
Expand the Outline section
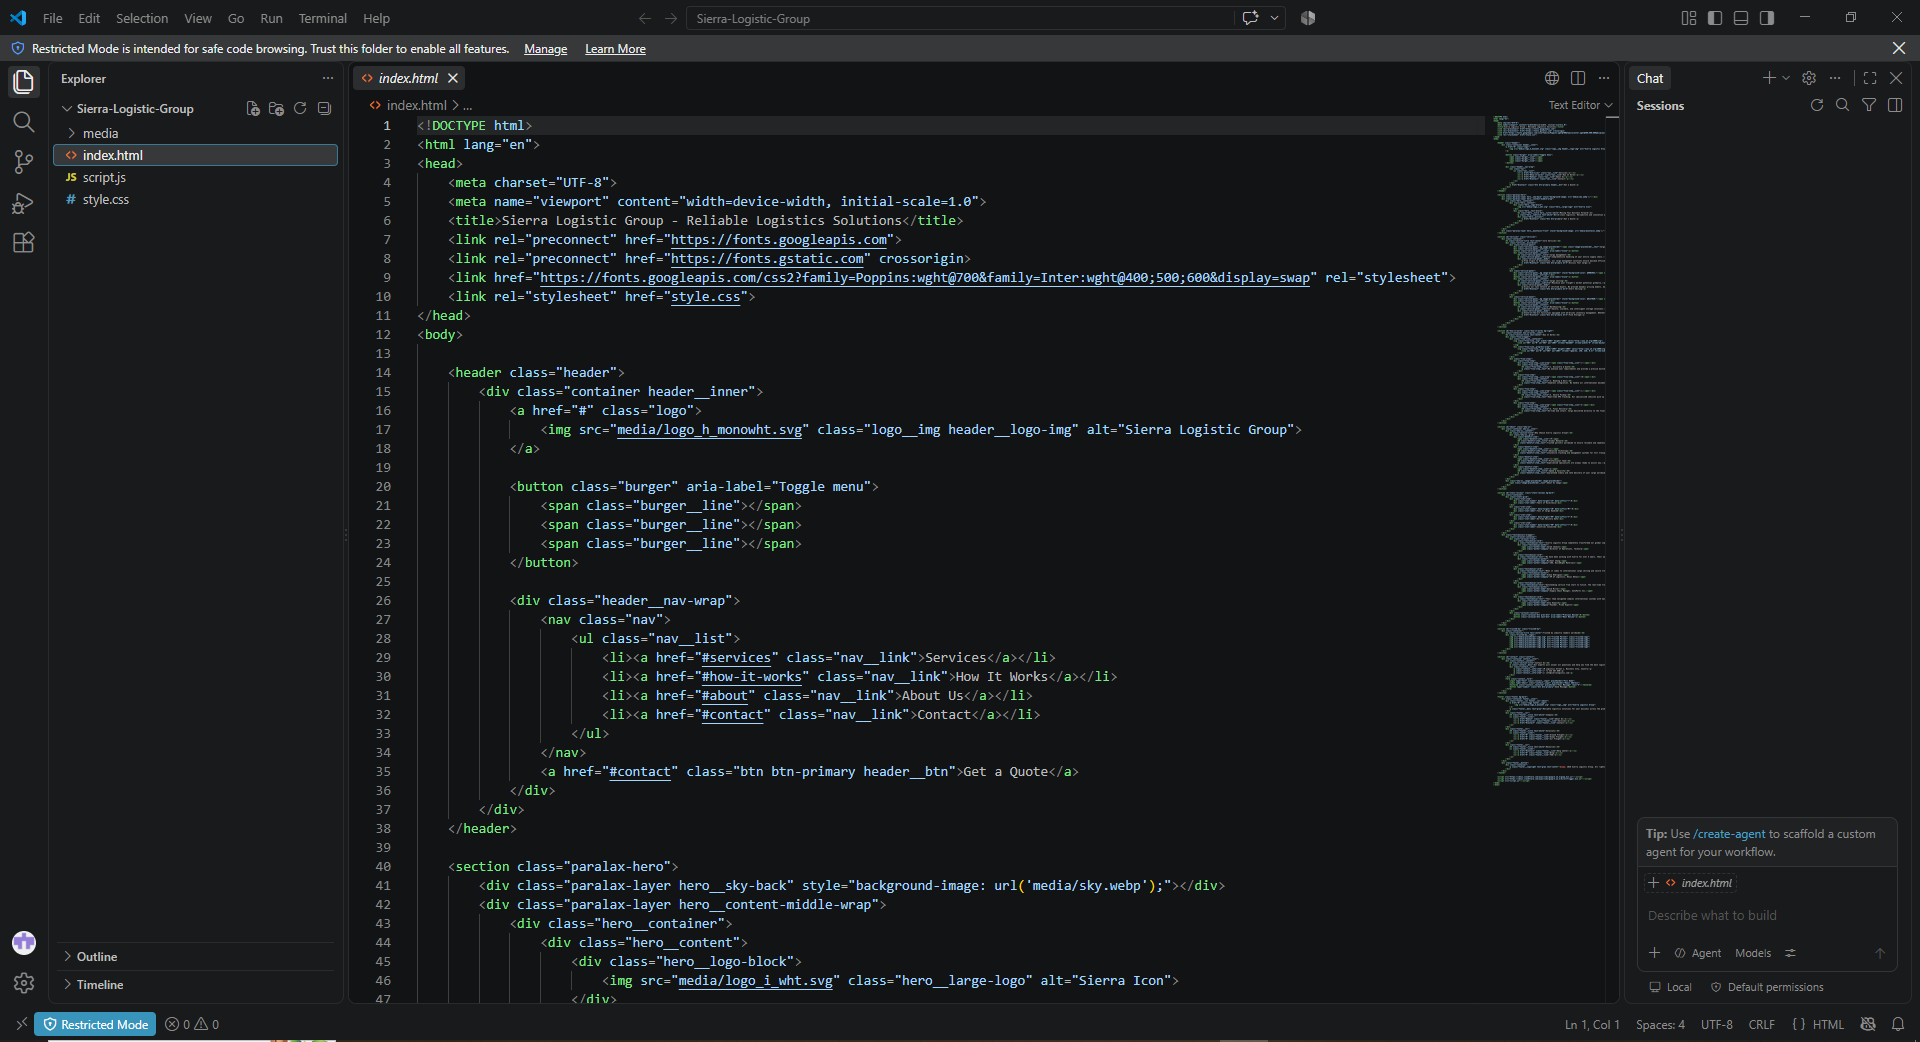pos(97,957)
